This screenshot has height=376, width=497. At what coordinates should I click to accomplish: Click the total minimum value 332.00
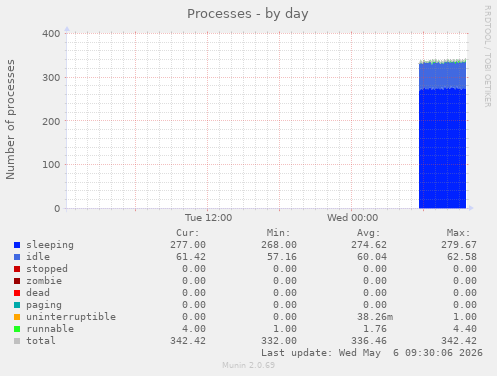(x=279, y=341)
